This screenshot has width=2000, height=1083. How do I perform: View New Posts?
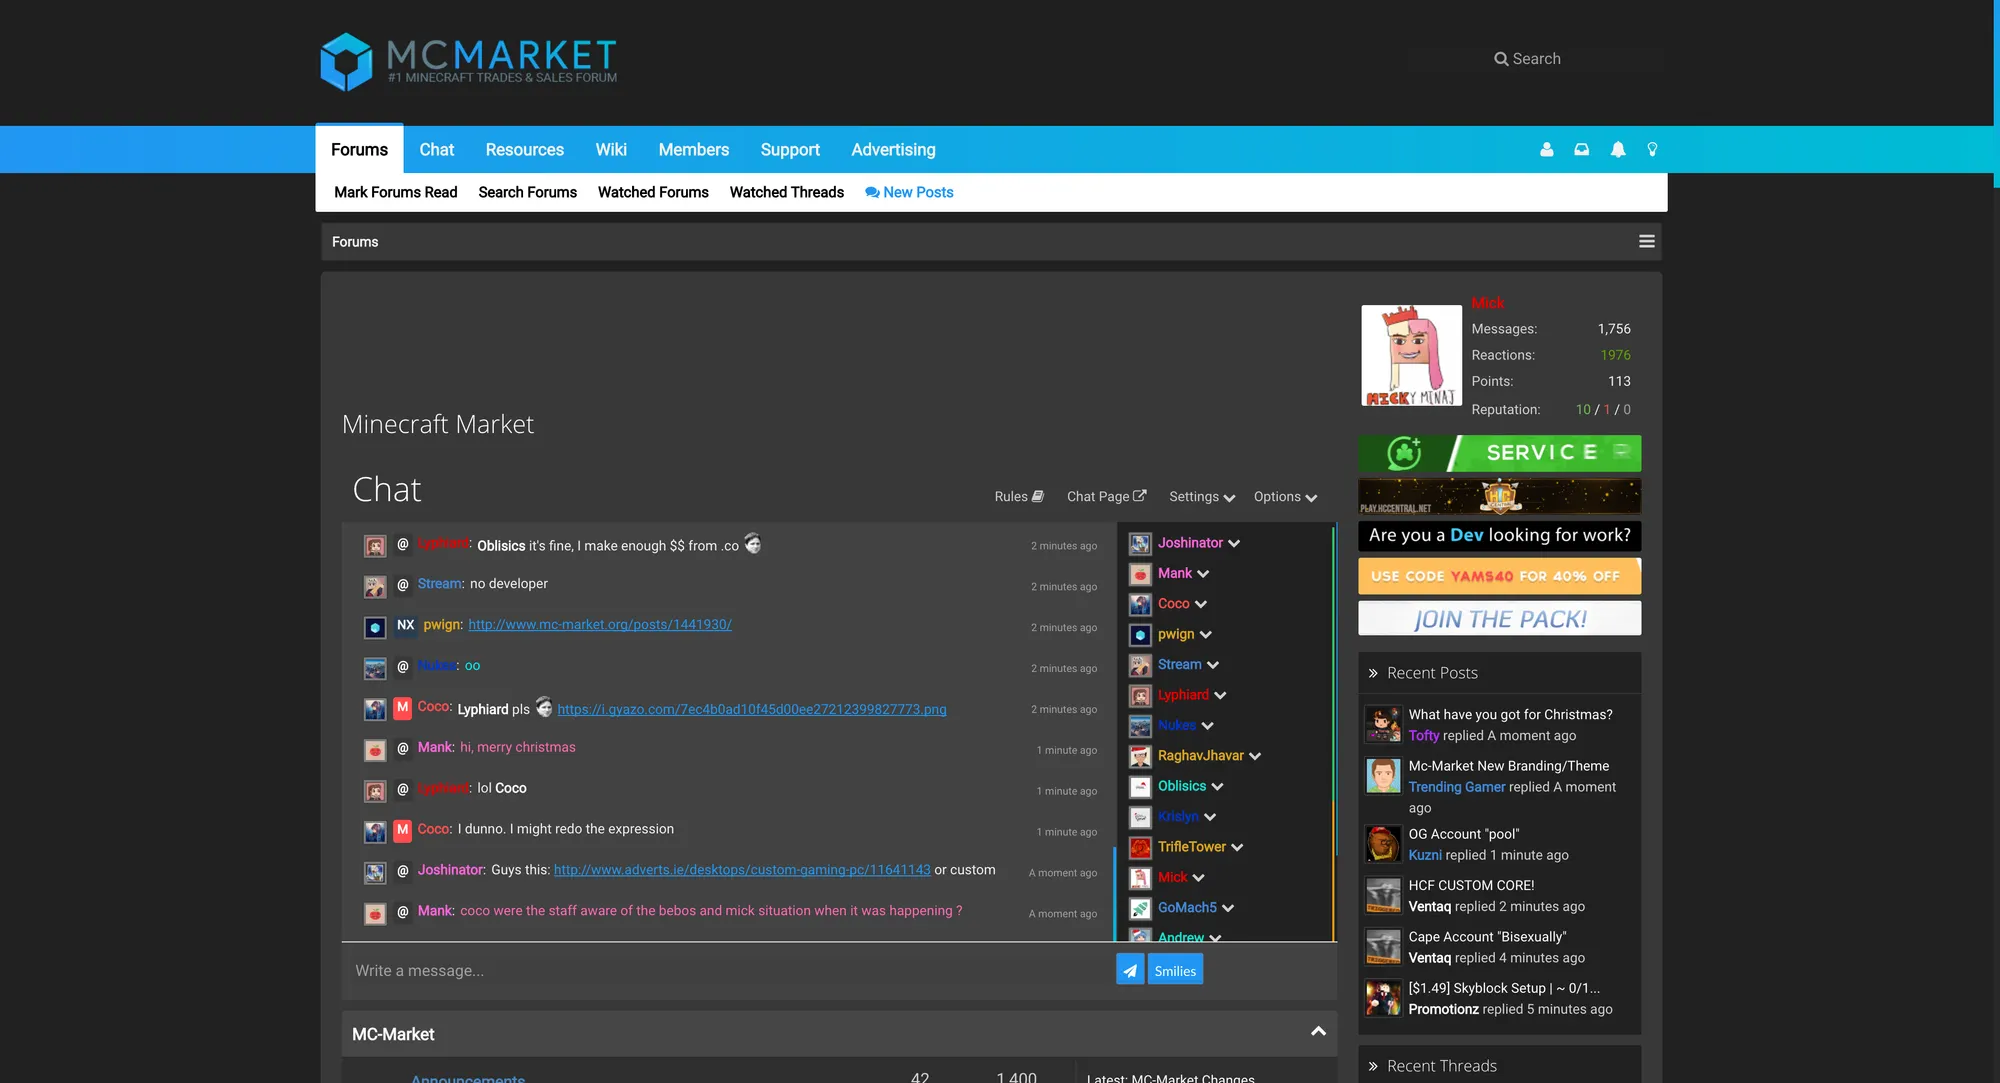(909, 192)
